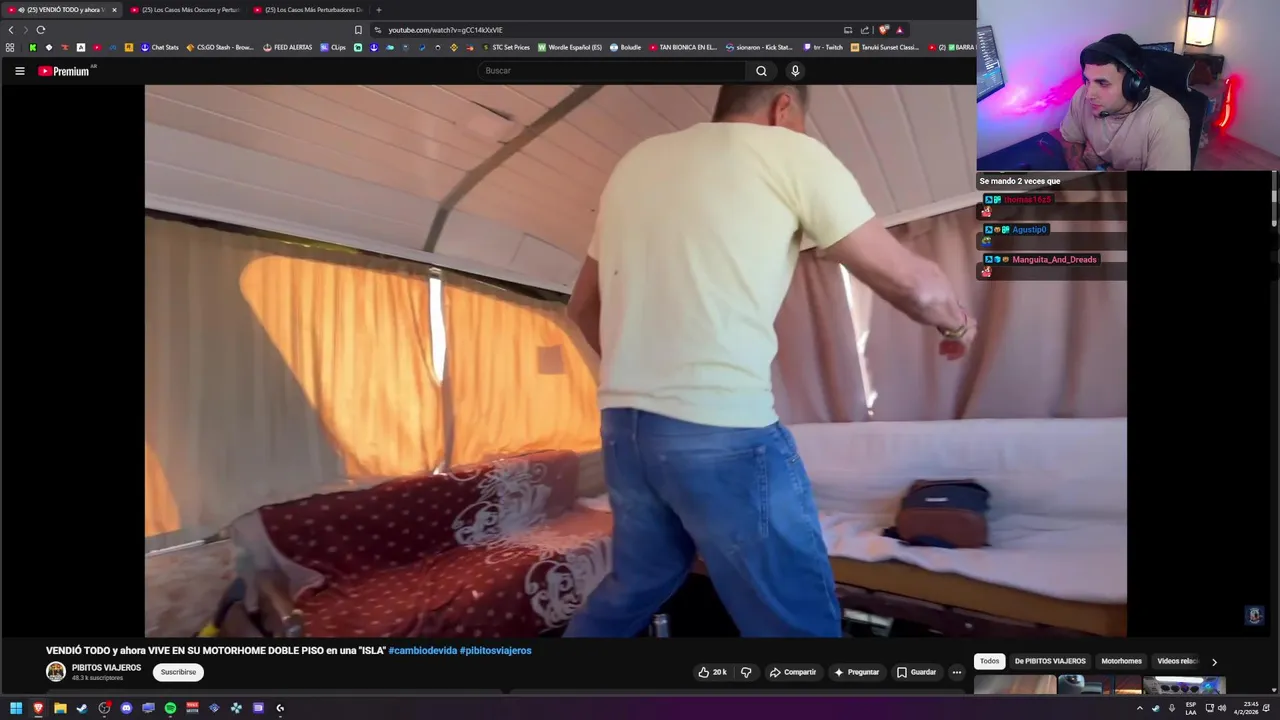Open the 'FEED ALERTAS' bookmark

tap(287, 47)
